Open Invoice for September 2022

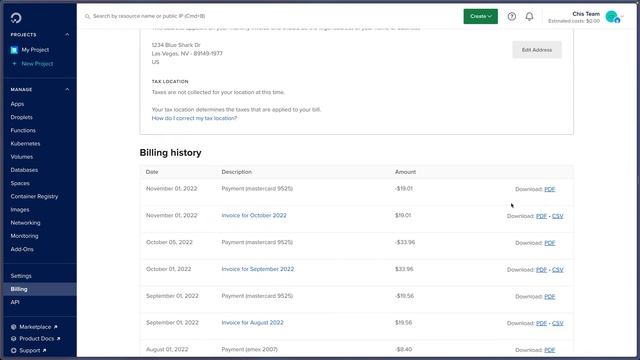[258, 269]
